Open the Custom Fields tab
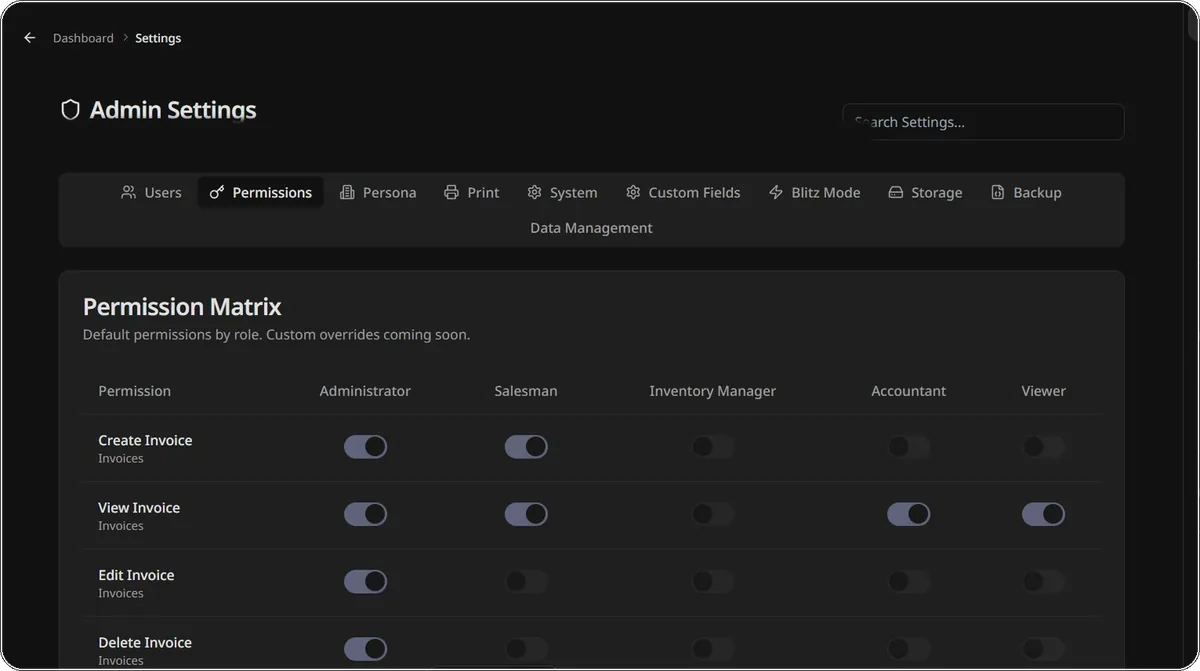 (683, 192)
